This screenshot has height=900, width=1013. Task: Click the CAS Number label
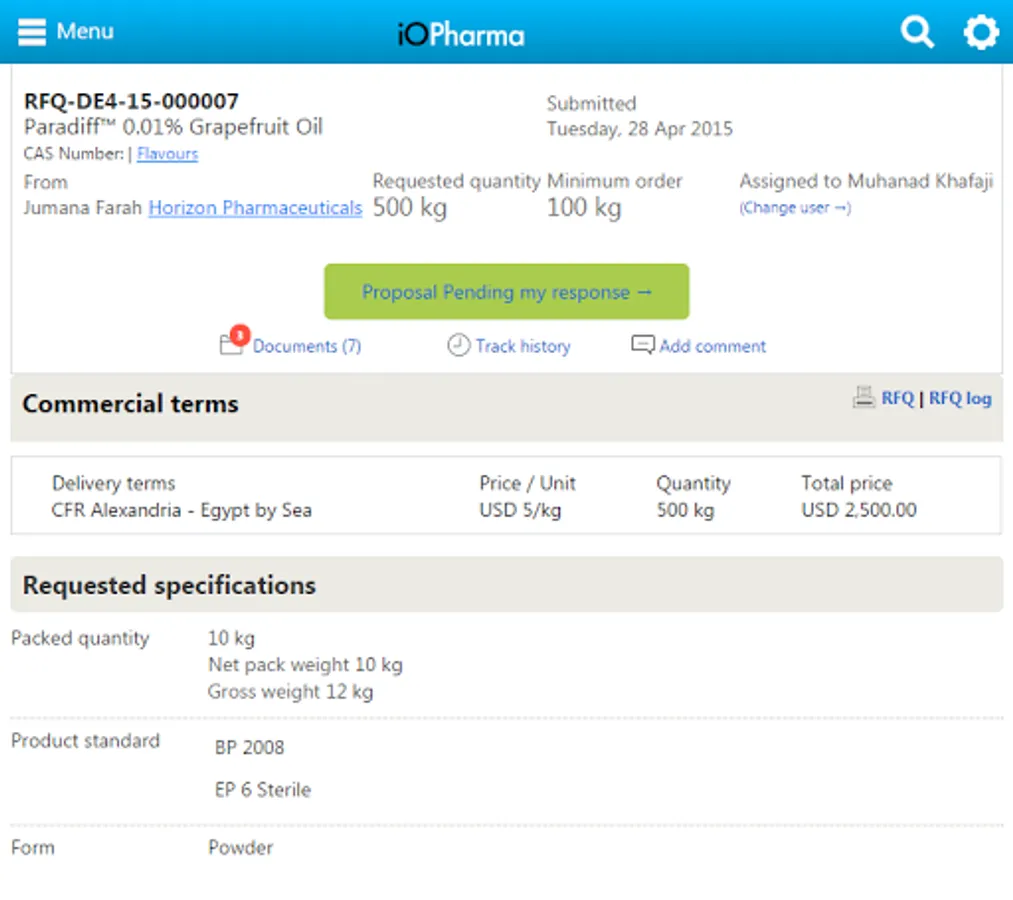74,154
